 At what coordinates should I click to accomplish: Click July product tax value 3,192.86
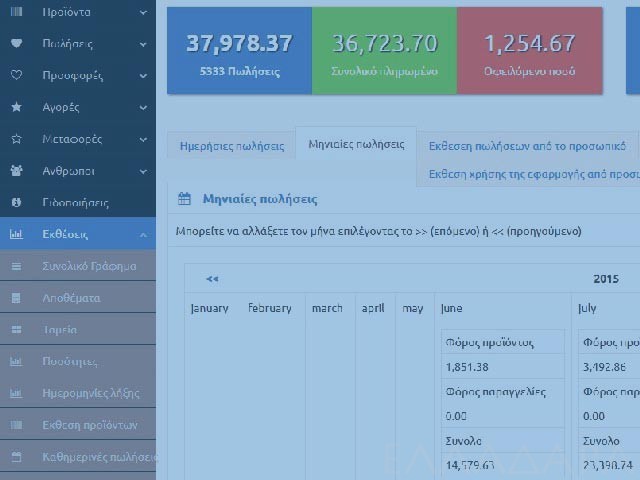tap(604, 367)
